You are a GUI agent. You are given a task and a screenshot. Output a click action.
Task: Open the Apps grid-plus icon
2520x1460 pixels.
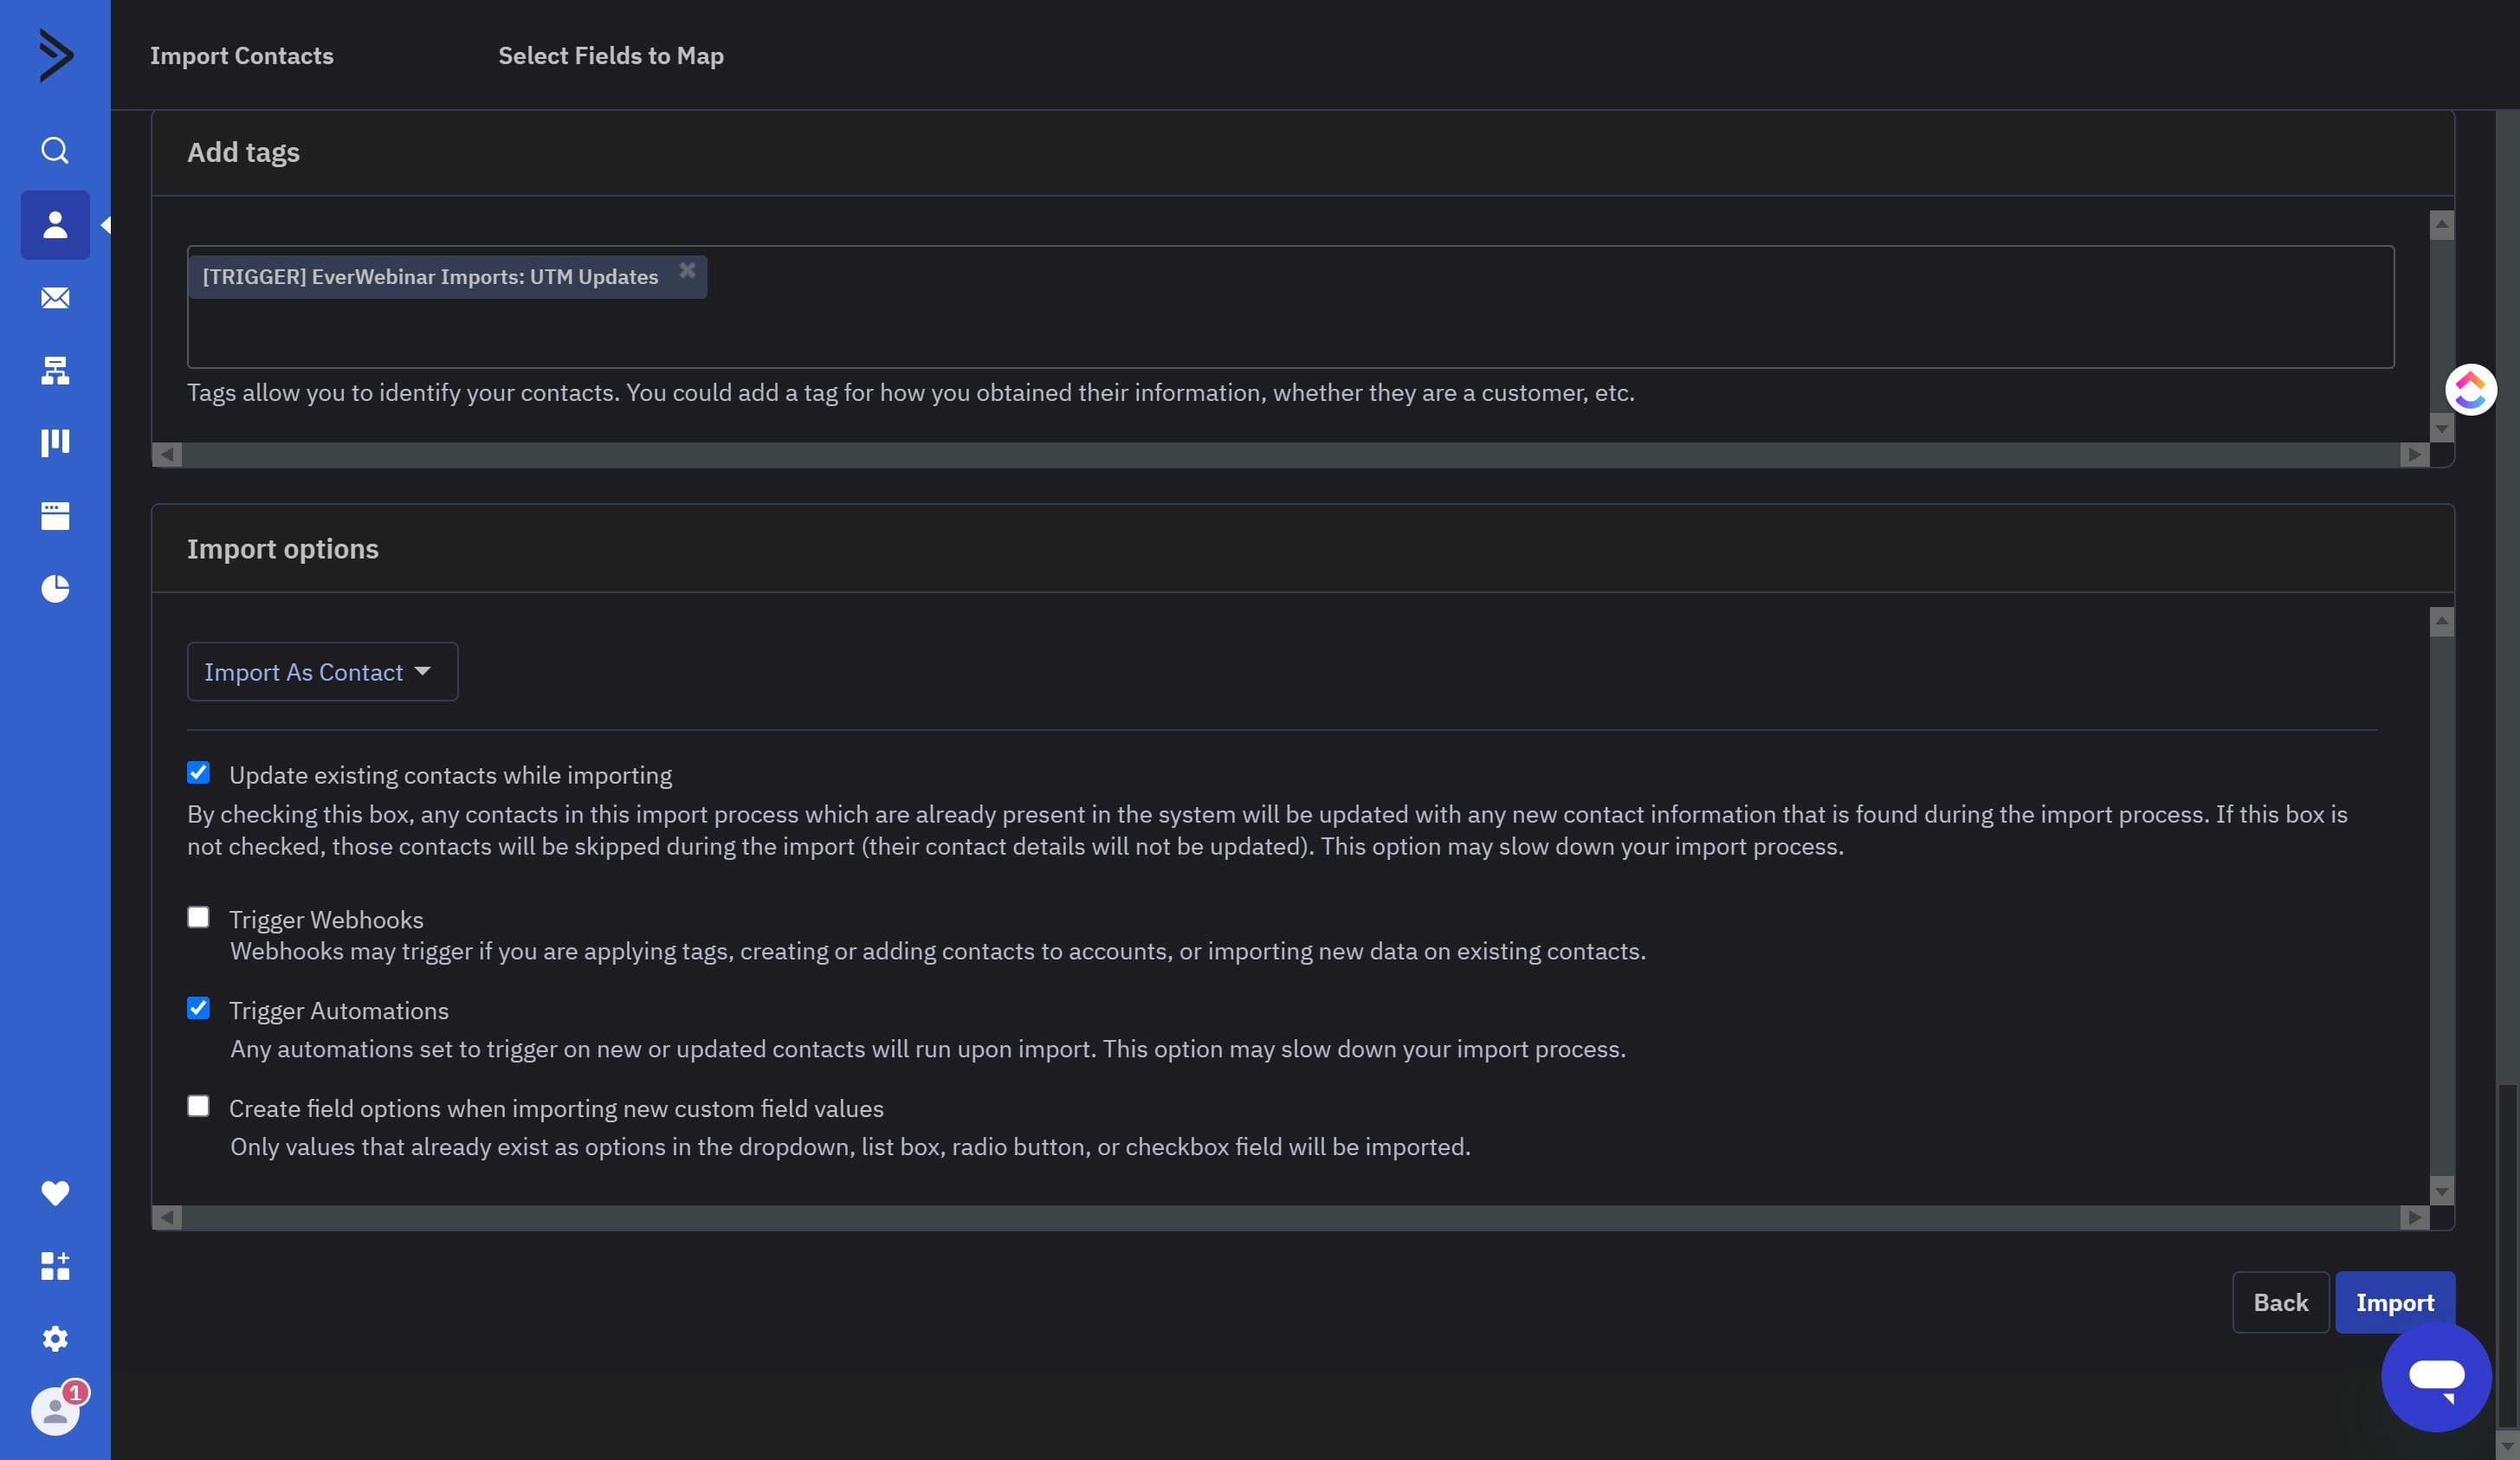click(55, 1266)
